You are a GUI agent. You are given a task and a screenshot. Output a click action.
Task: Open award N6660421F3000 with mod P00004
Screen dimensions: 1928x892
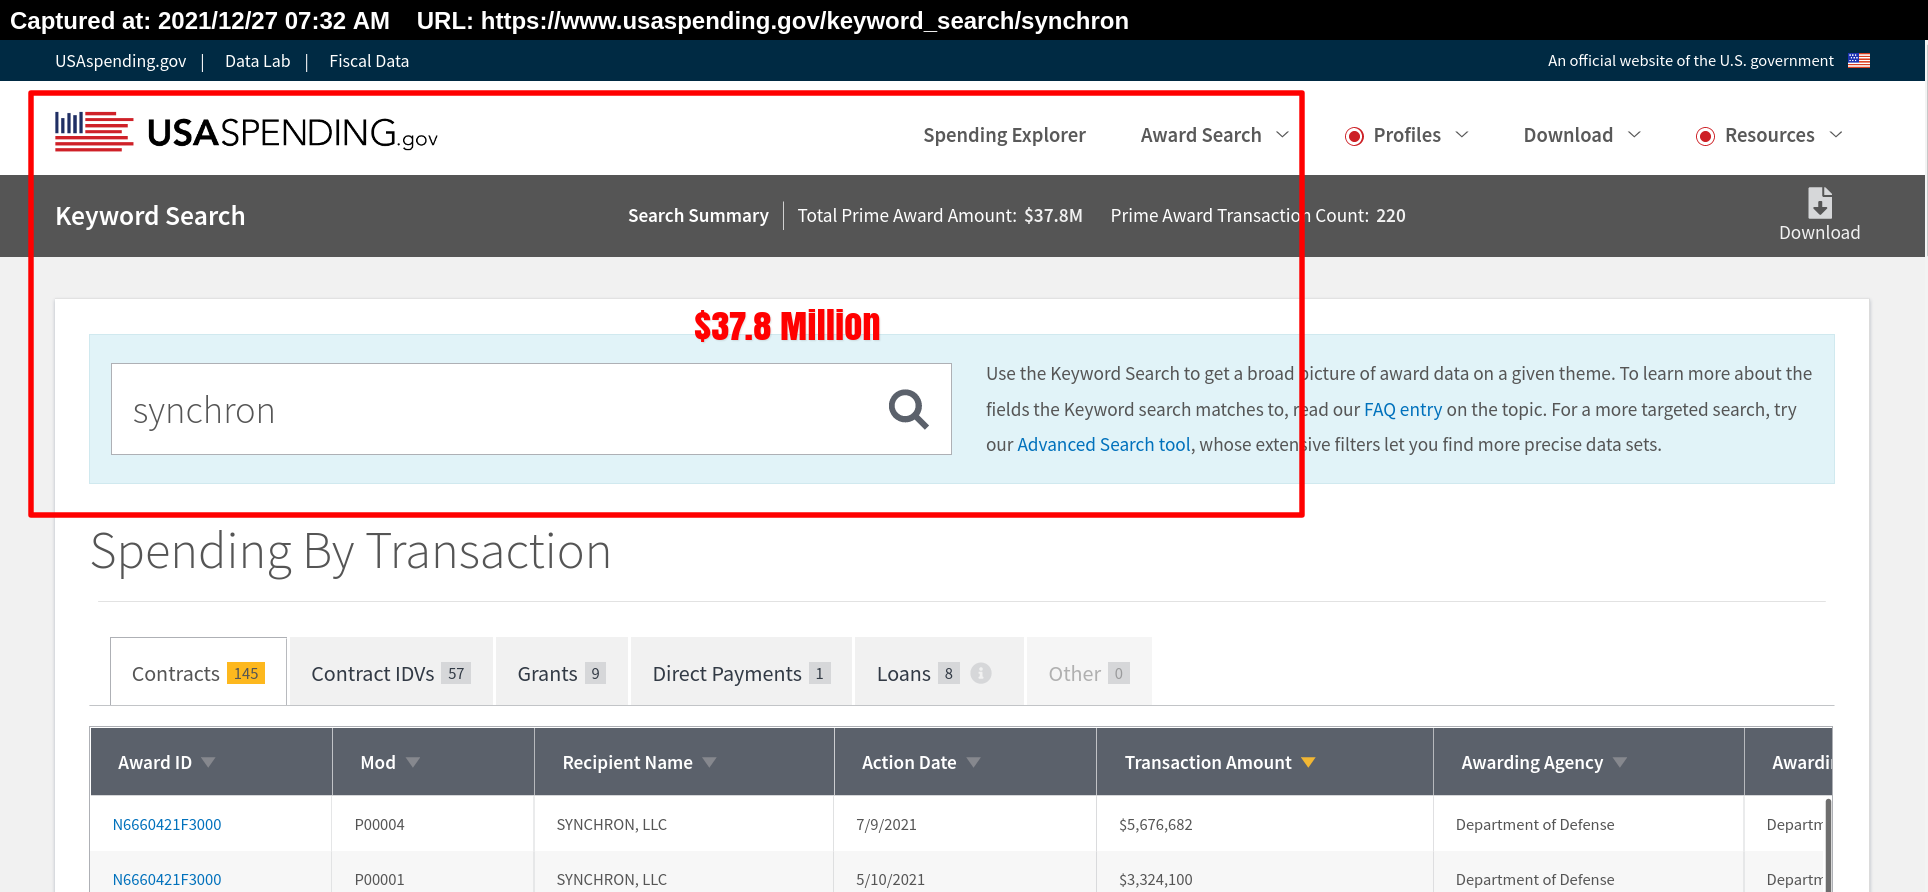(167, 824)
